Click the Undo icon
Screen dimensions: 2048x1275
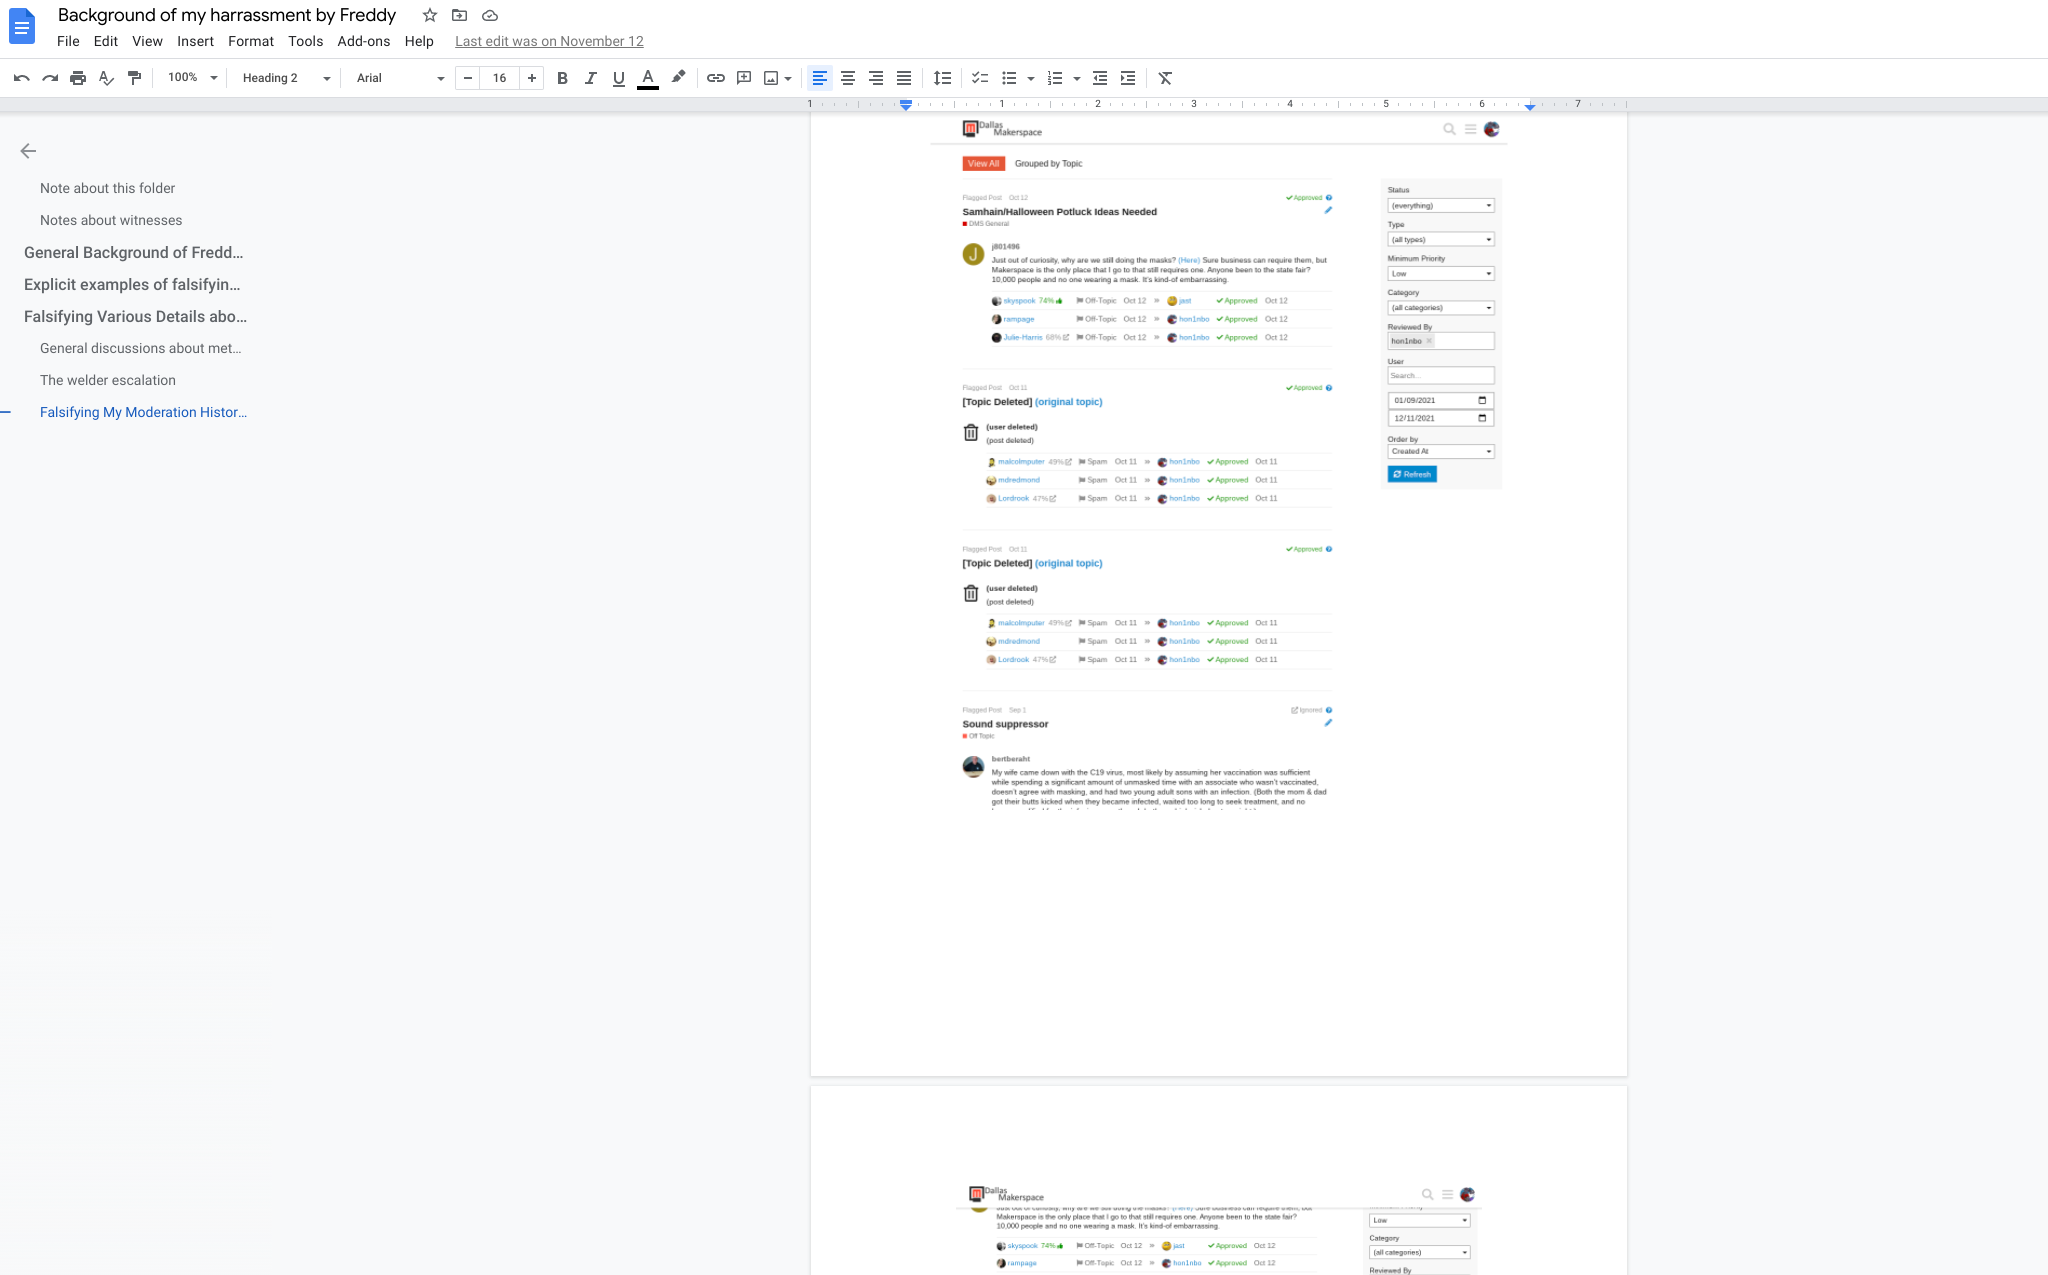pyautogui.click(x=22, y=78)
